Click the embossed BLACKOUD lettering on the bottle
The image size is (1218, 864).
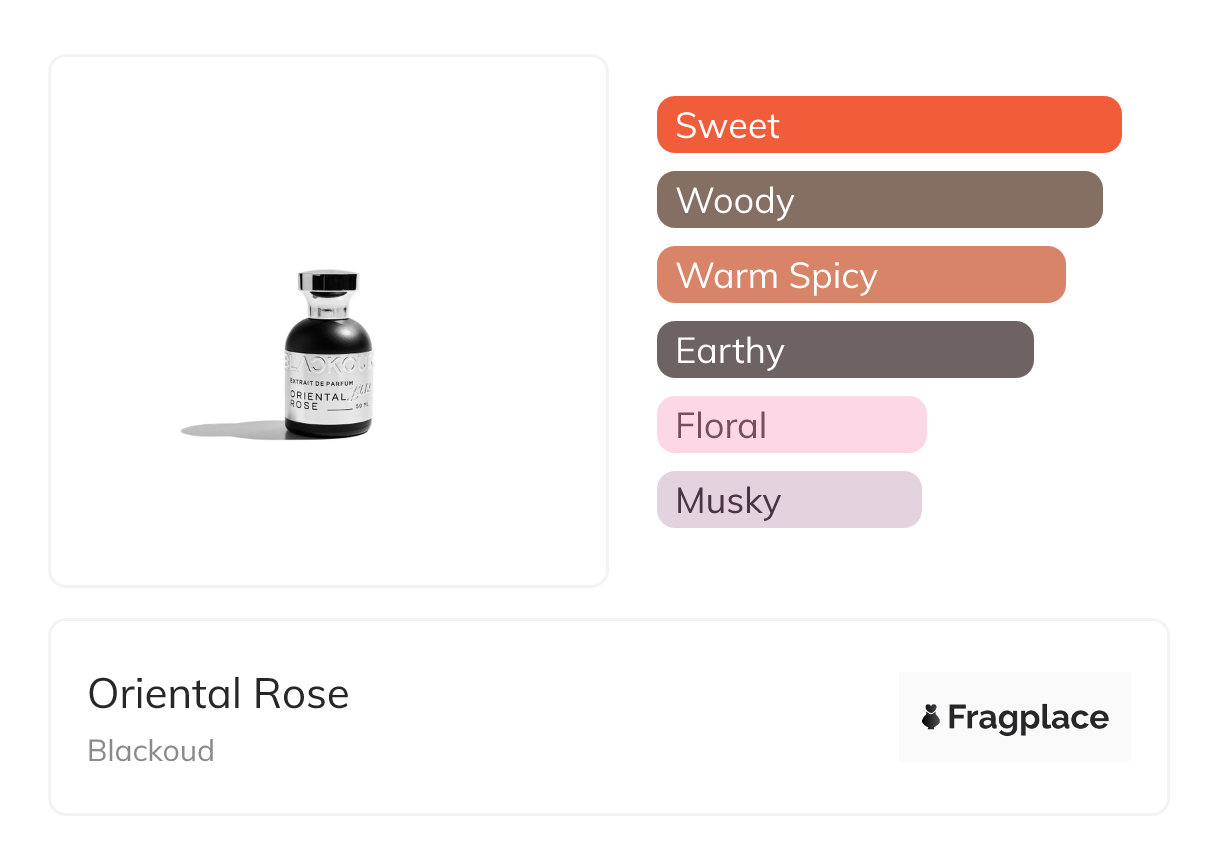(328, 361)
